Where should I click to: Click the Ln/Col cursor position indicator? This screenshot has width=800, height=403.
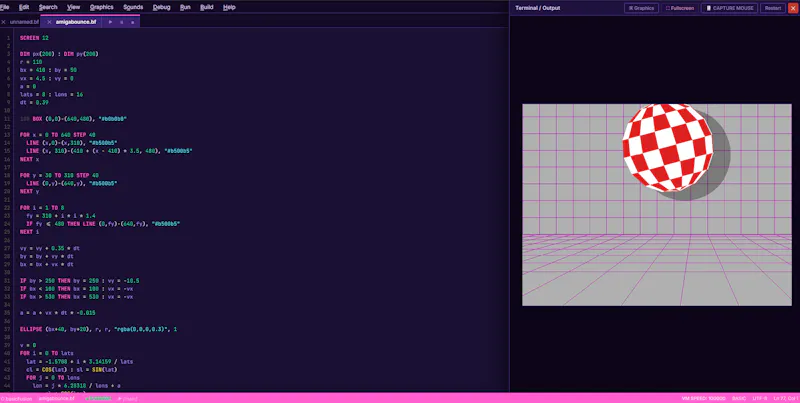point(786,398)
